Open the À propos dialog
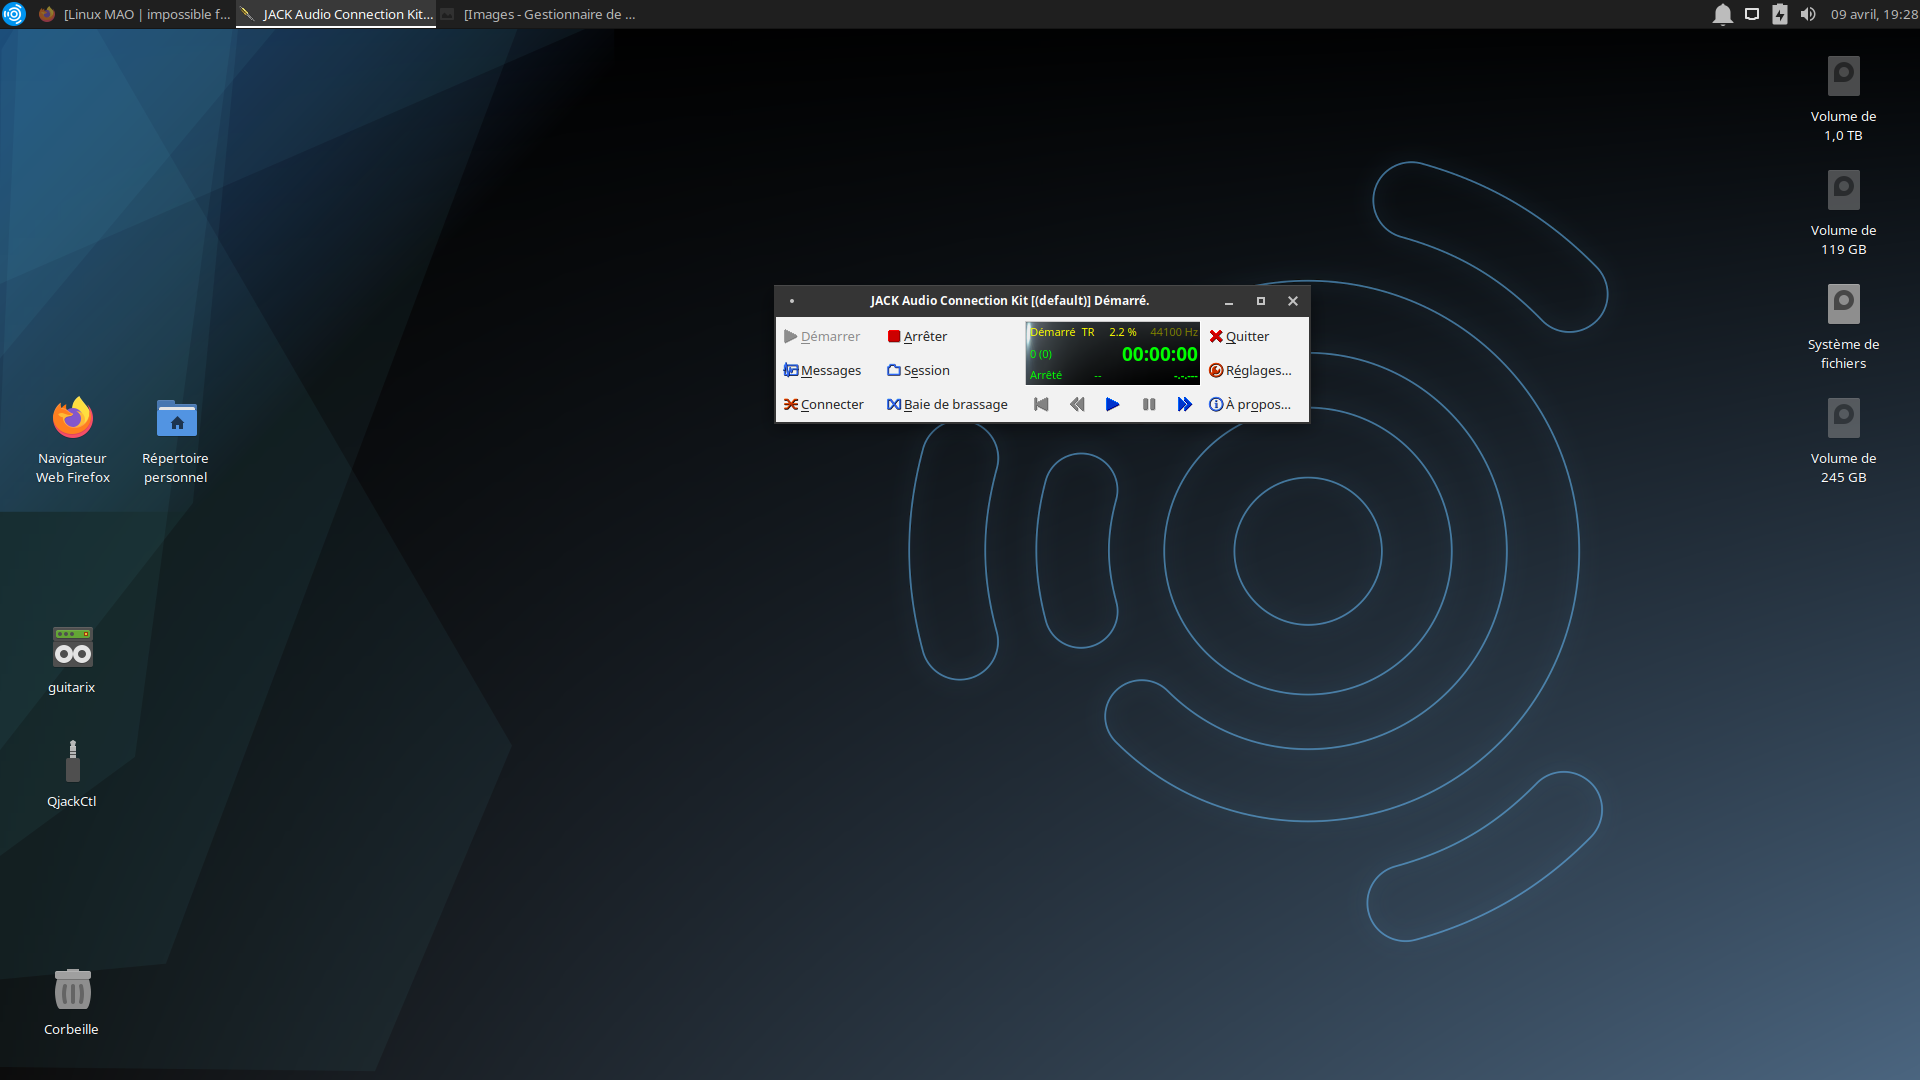Viewport: 1920px width, 1080px height. [1250, 404]
